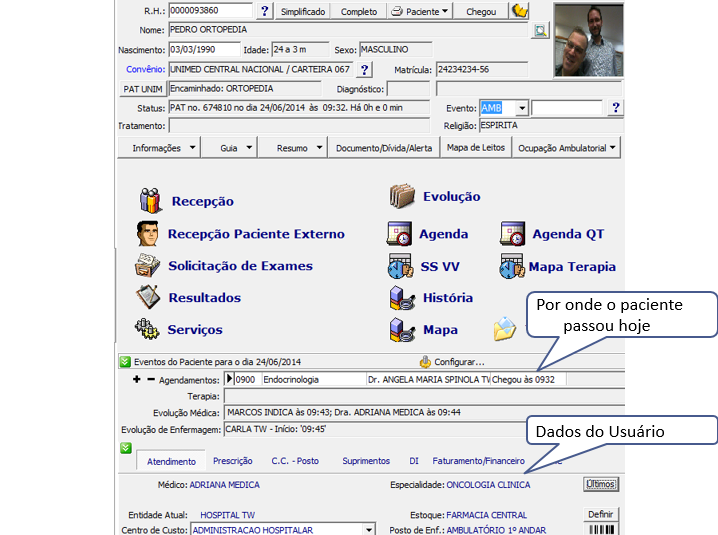Click the patient photo thumbnail

tap(588, 40)
